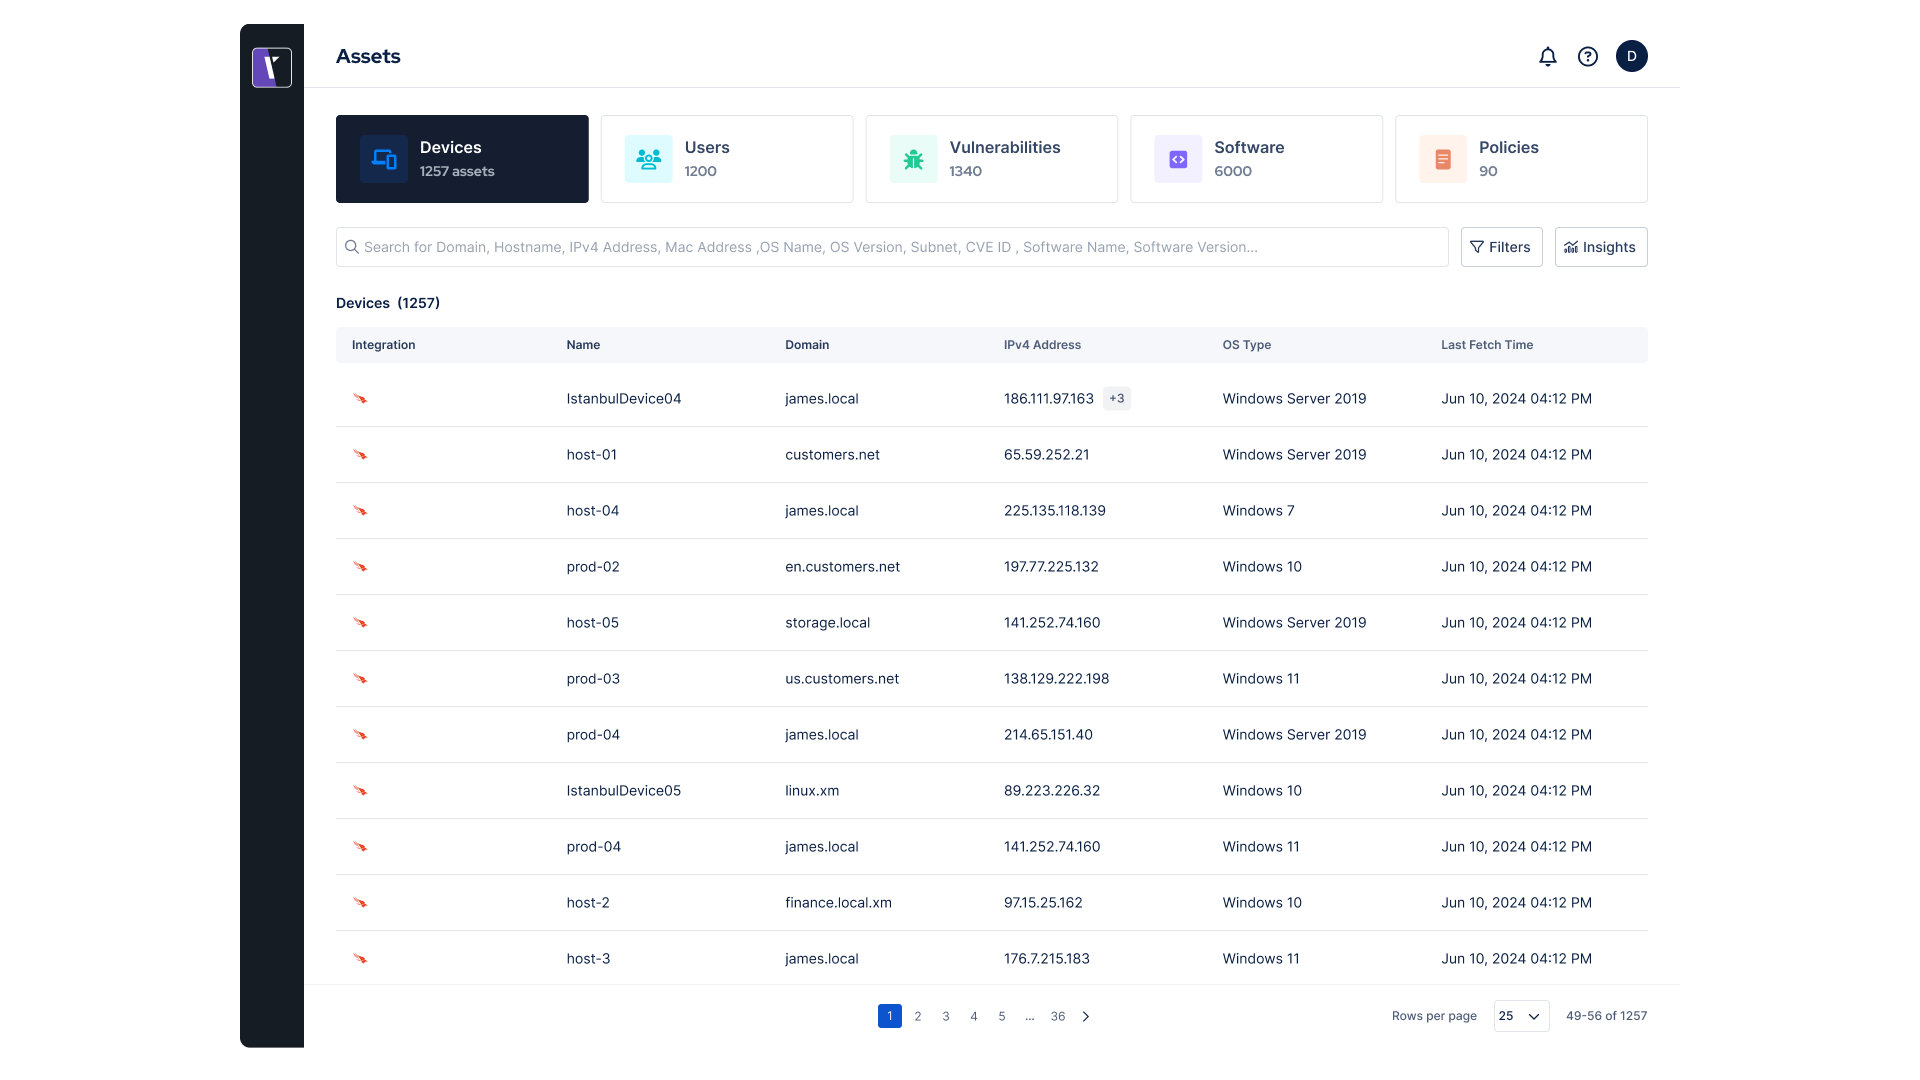The height and width of the screenshot is (1080, 1920).
Task: Click the Insights button icon
Action: [x=1571, y=247]
